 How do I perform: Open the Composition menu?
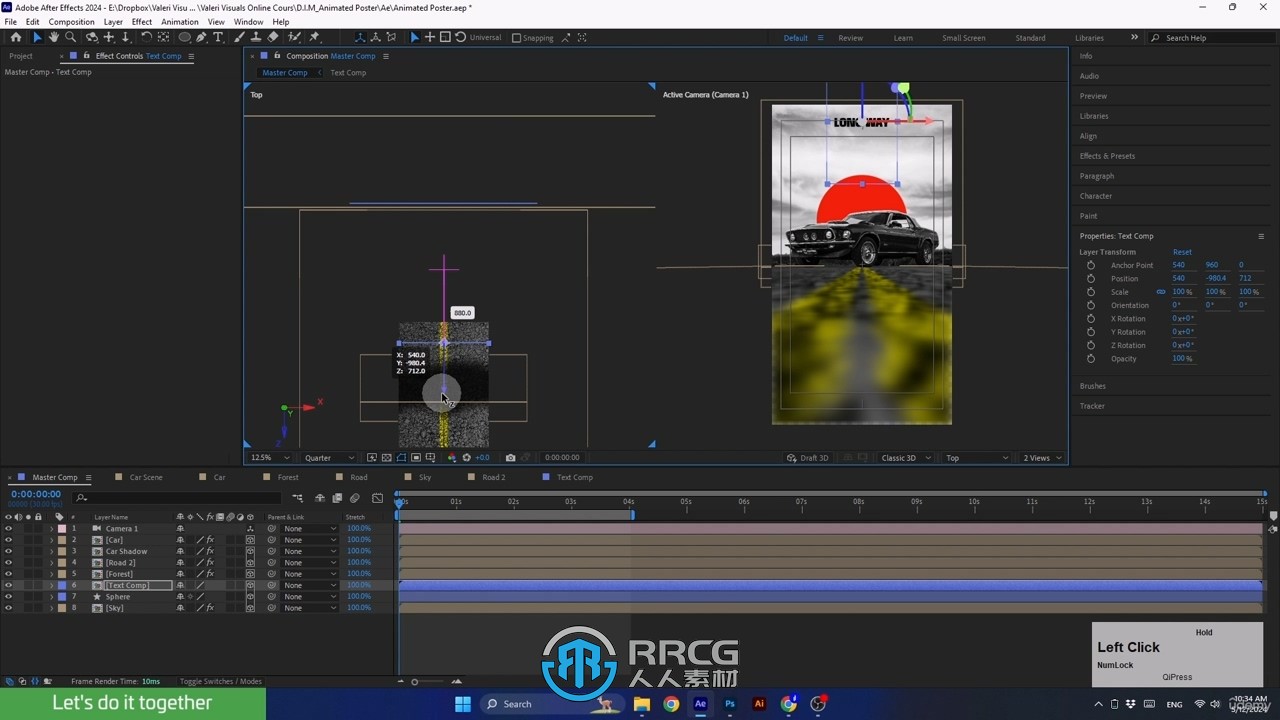click(71, 21)
